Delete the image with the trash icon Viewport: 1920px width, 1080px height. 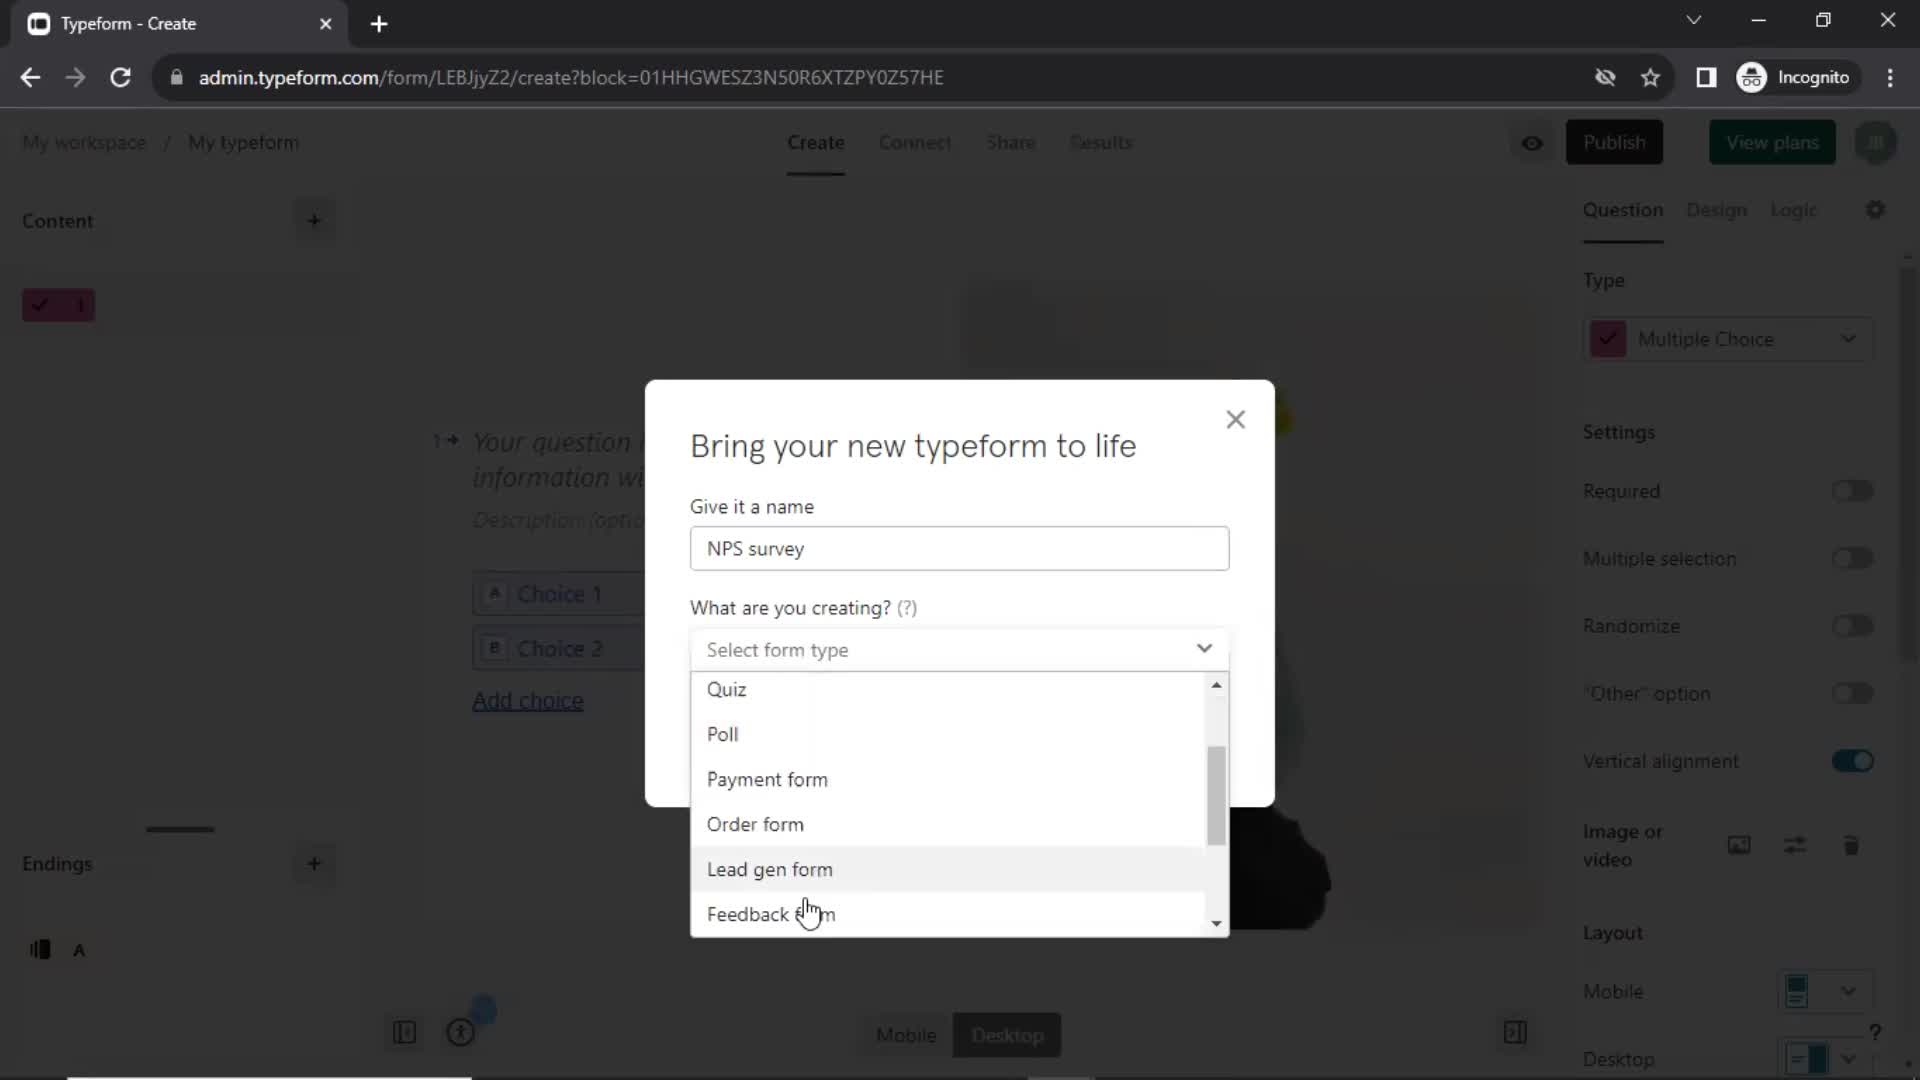coord(1851,845)
